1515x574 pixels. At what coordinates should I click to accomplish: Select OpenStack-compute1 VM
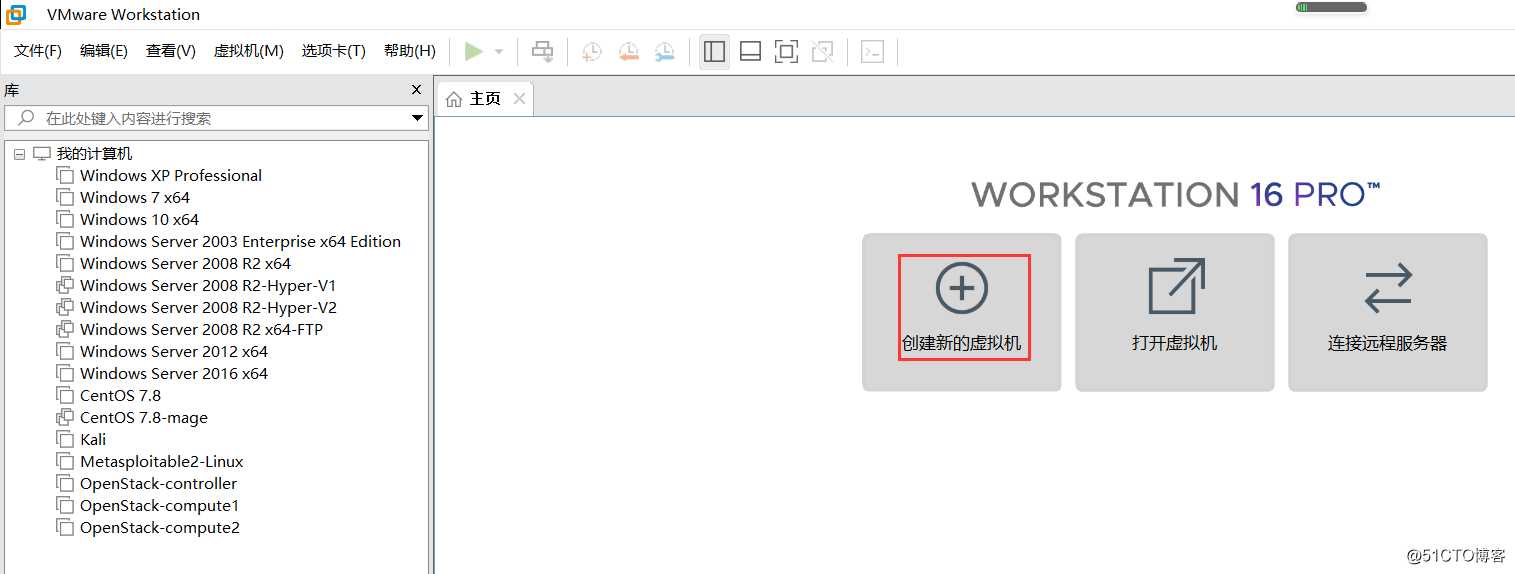coord(160,506)
